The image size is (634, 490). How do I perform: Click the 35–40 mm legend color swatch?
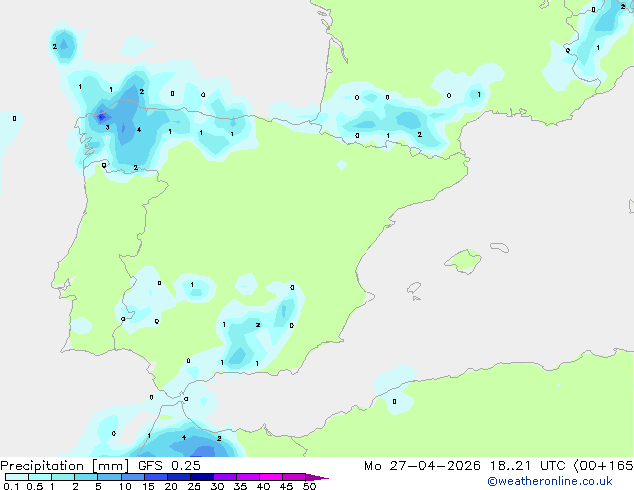(248, 477)
